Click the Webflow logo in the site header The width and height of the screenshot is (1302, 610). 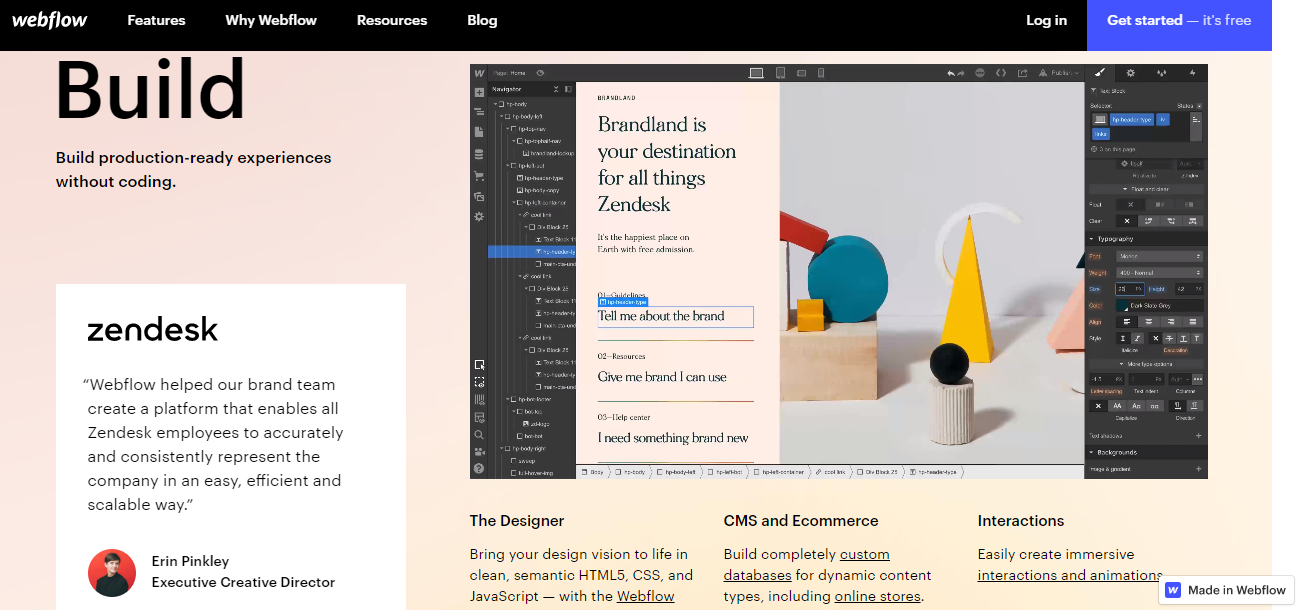(49, 20)
